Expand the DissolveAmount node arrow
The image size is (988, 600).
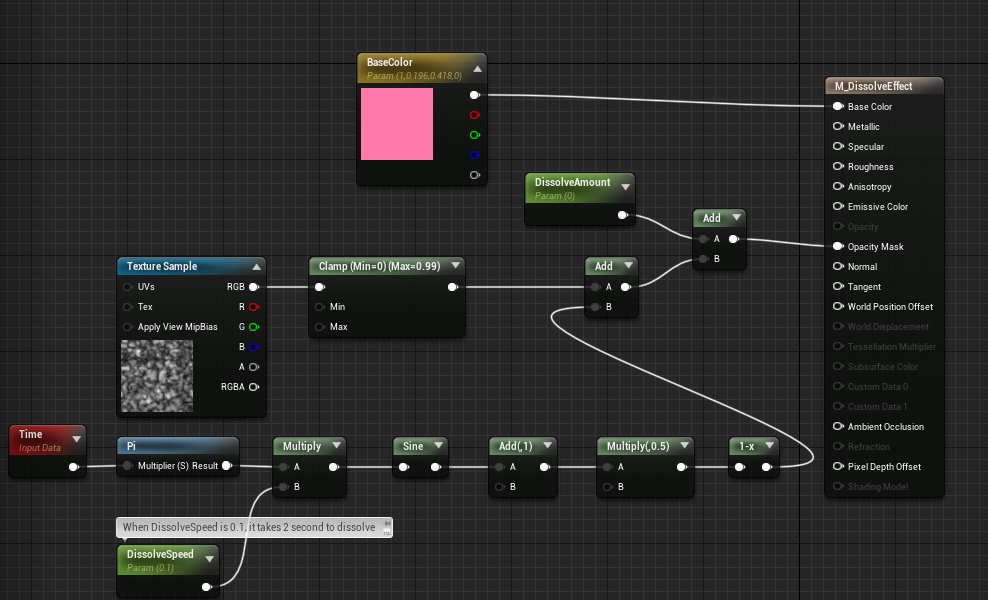626,187
